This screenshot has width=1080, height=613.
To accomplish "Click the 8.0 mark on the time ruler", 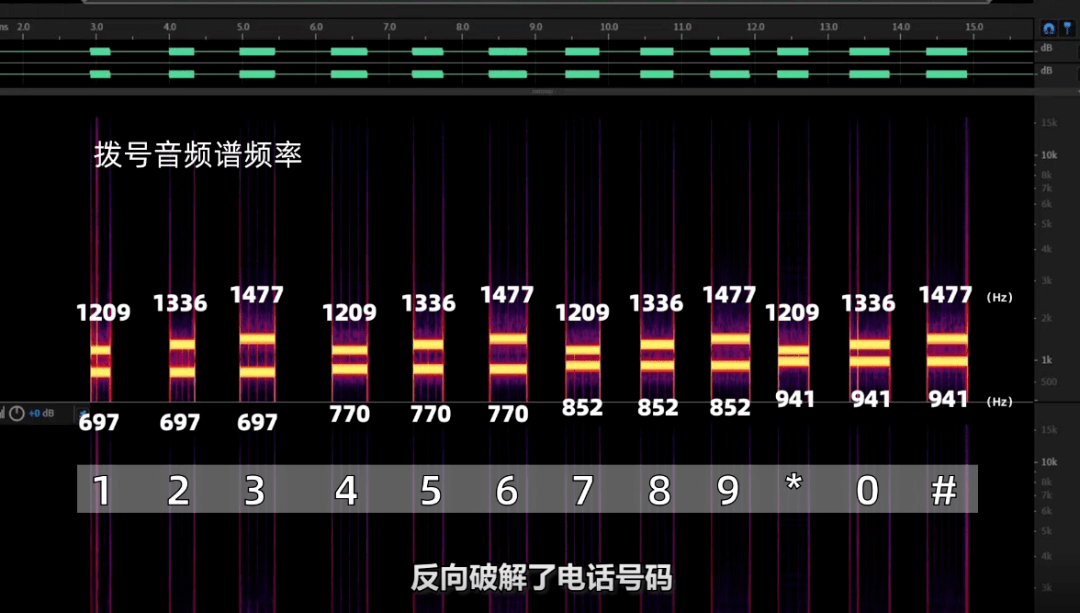I will point(462,27).
